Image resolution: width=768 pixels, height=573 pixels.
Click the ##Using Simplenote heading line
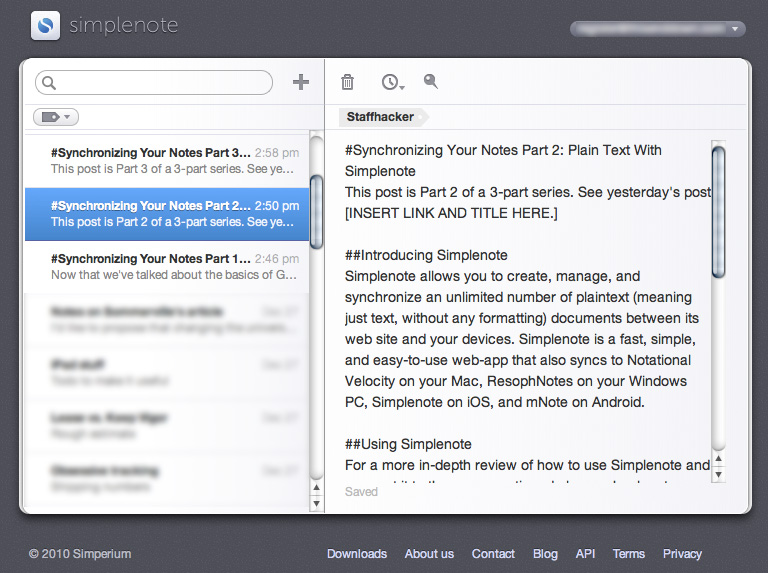click(408, 444)
